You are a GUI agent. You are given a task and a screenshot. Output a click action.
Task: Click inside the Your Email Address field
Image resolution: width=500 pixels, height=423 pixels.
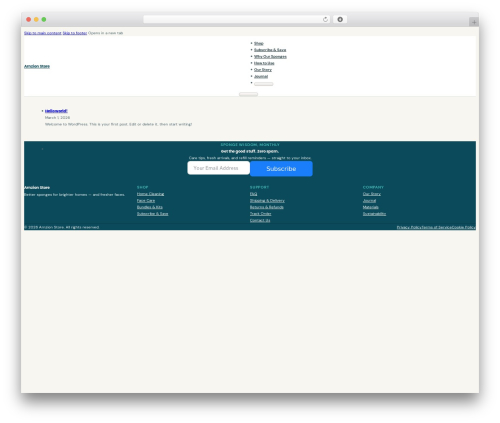pos(219,168)
